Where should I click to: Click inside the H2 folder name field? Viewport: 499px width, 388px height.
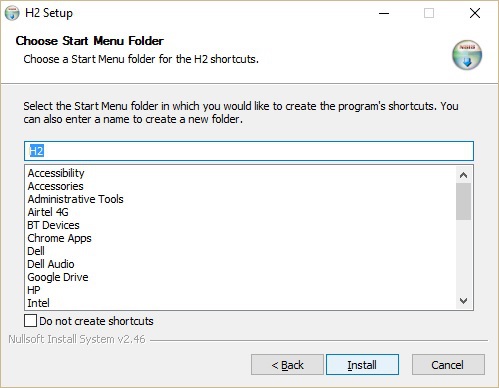pos(249,151)
